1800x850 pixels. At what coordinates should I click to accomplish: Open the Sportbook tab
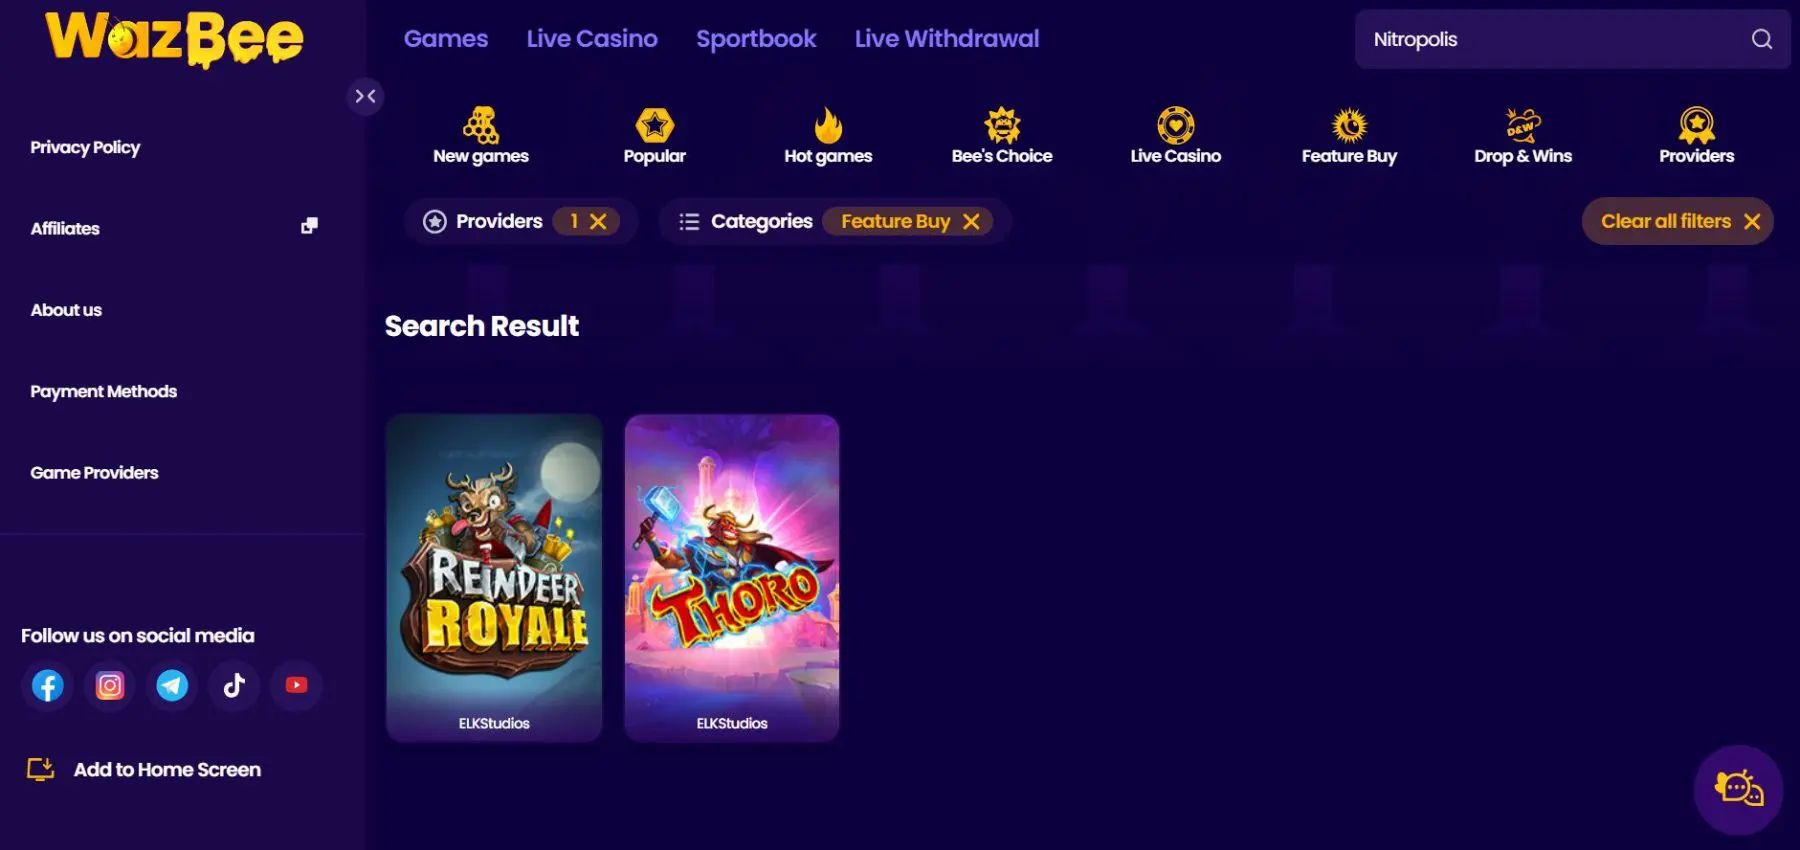click(x=756, y=38)
